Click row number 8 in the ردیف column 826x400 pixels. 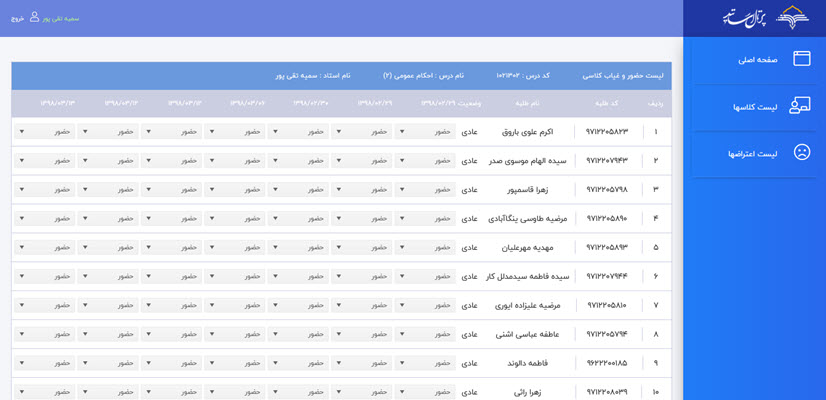(x=655, y=335)
